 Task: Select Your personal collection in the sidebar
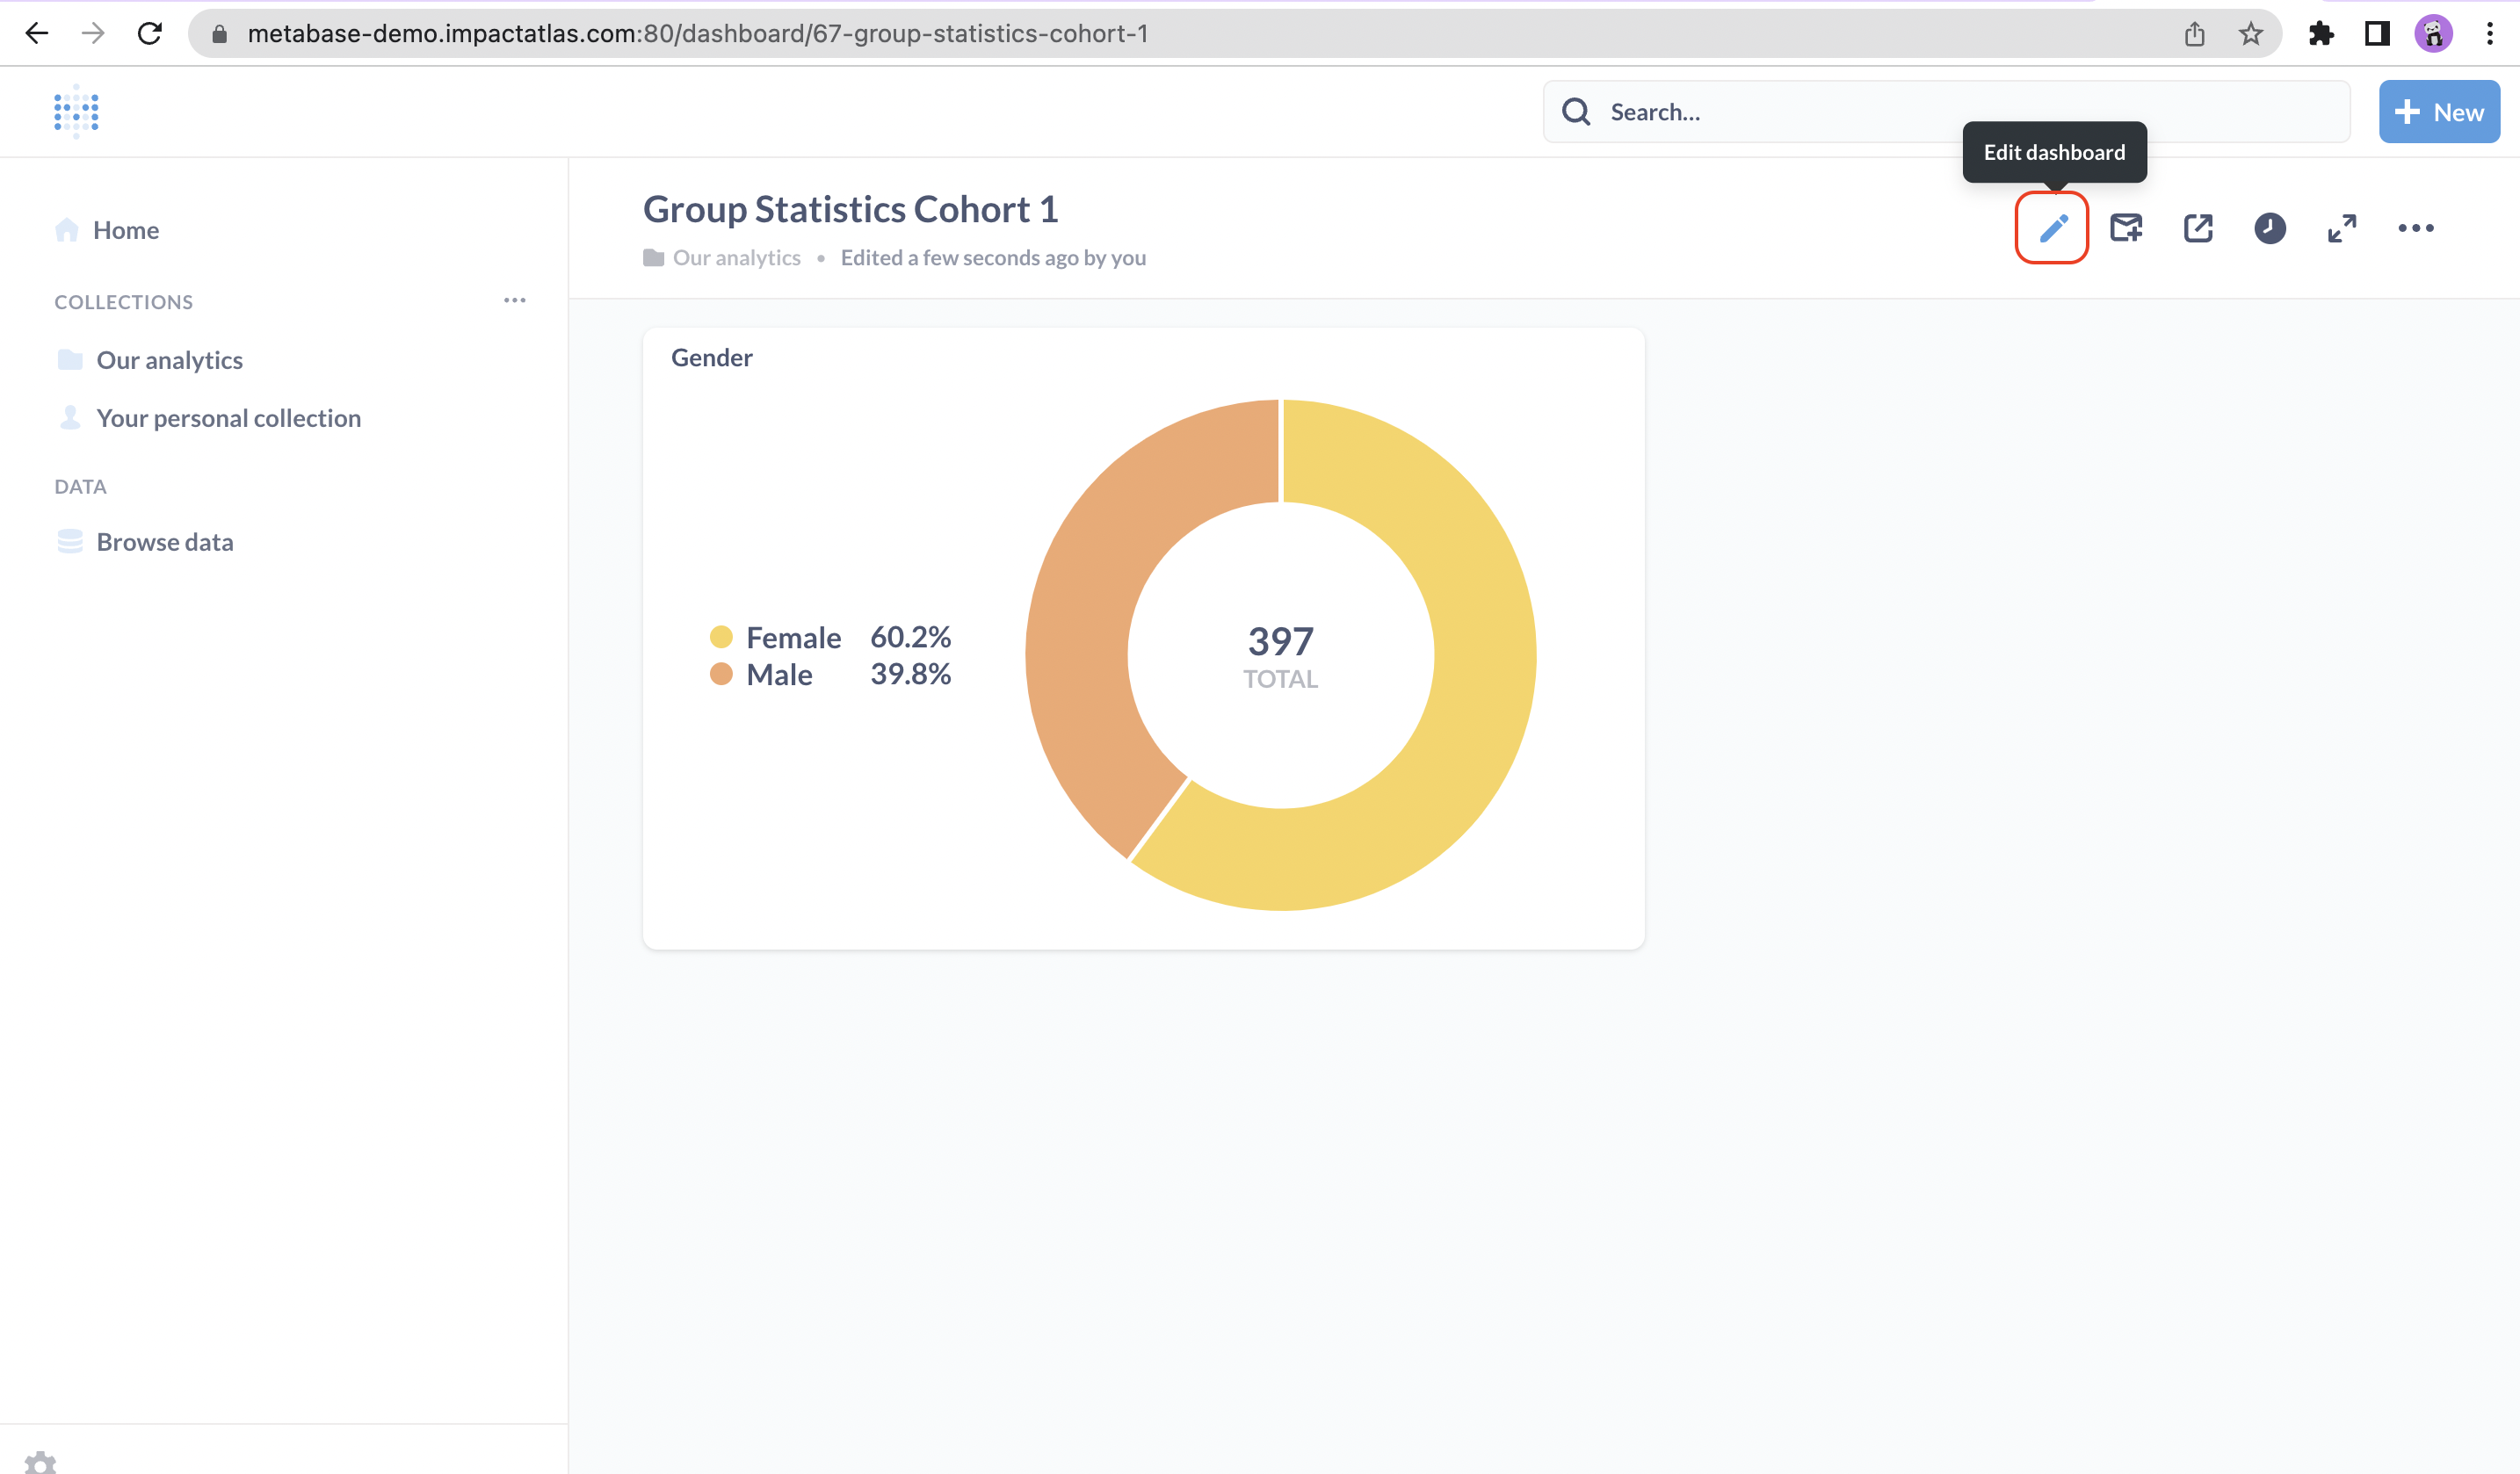[229, 418]
